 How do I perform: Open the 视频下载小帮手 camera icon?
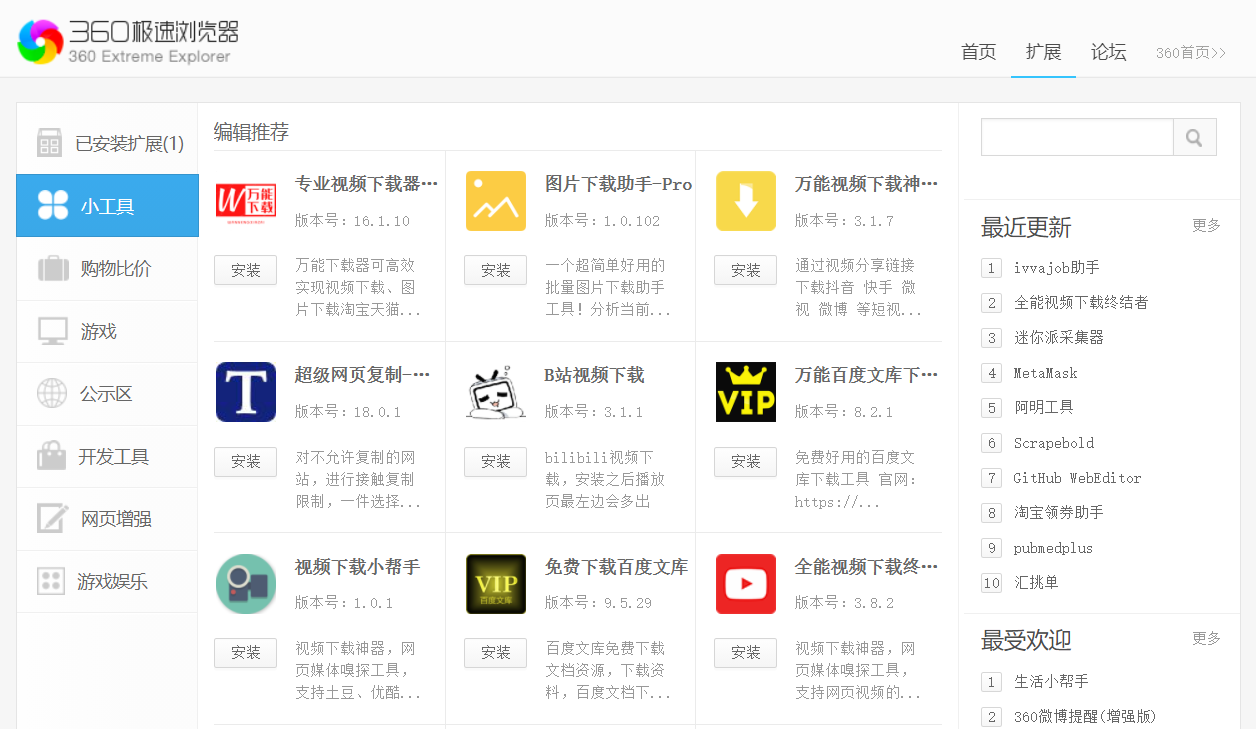[246, 584]
